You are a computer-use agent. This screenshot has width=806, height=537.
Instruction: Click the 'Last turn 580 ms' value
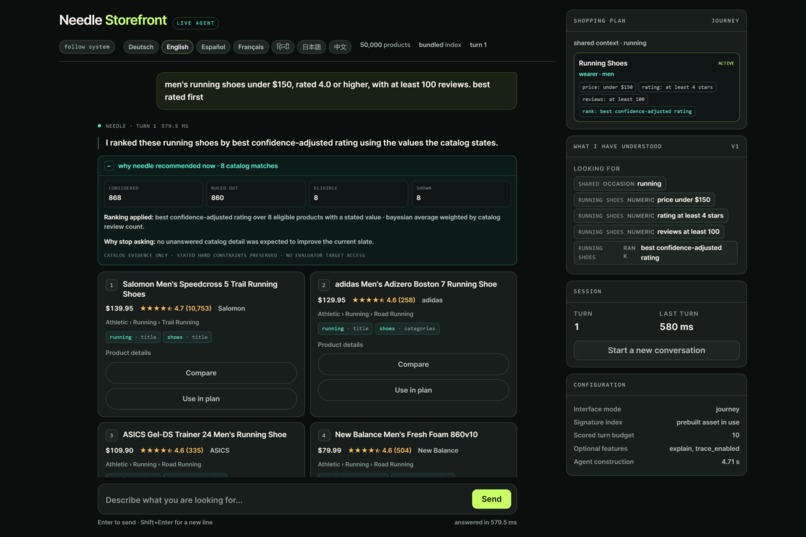pos(676,327)
